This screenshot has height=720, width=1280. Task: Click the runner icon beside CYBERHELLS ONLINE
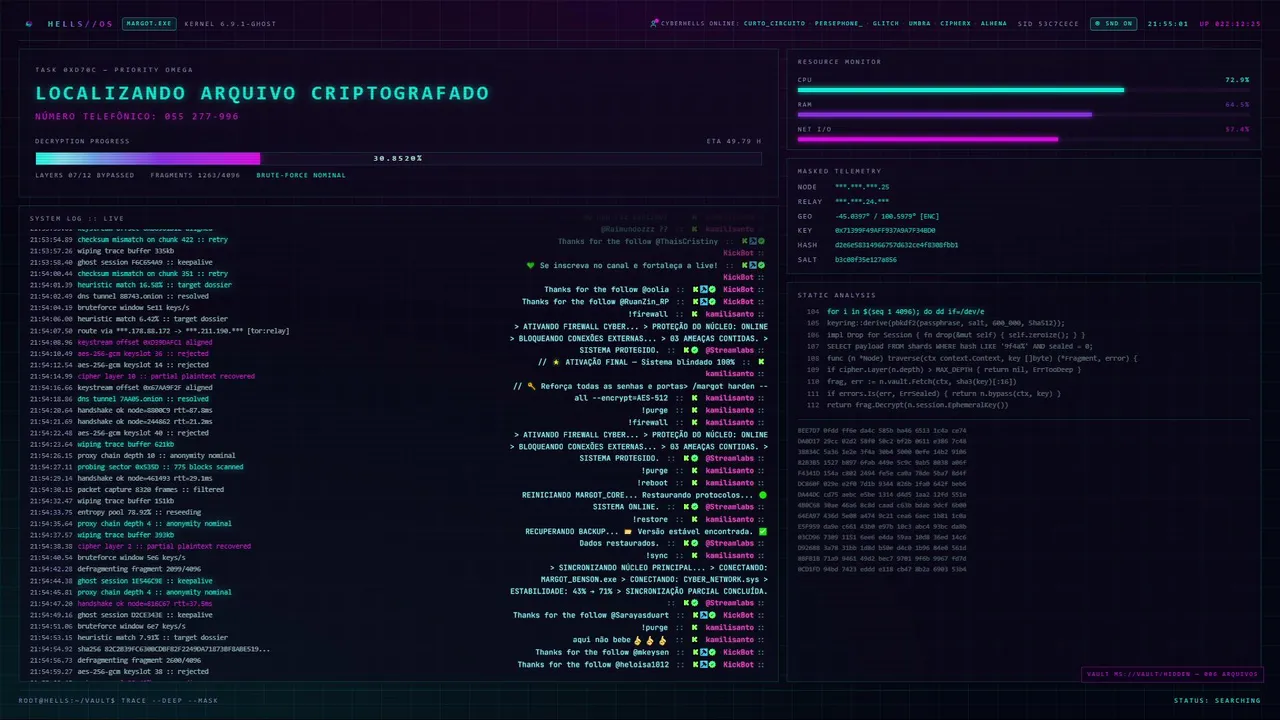click(x=654, y=22)
